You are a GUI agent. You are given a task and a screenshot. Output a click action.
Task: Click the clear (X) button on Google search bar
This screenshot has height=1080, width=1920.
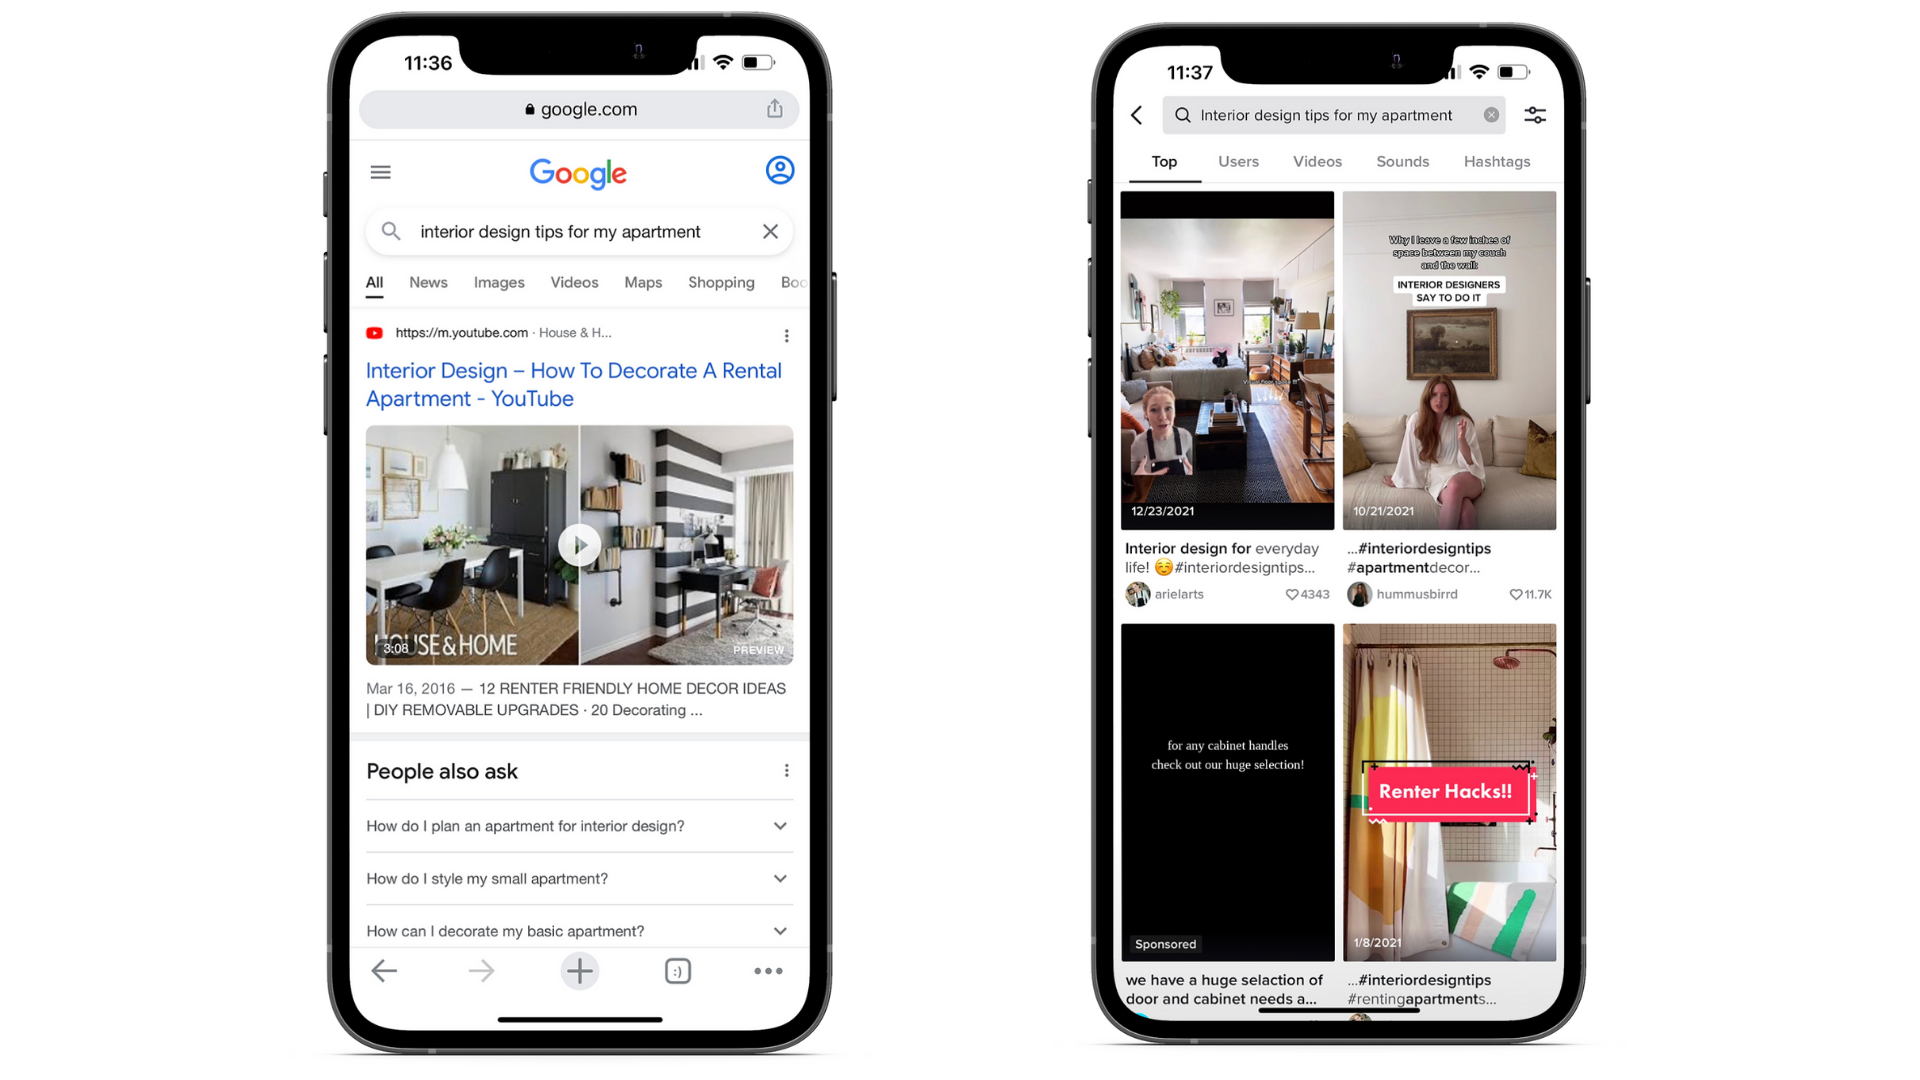(x=770, y=232)
